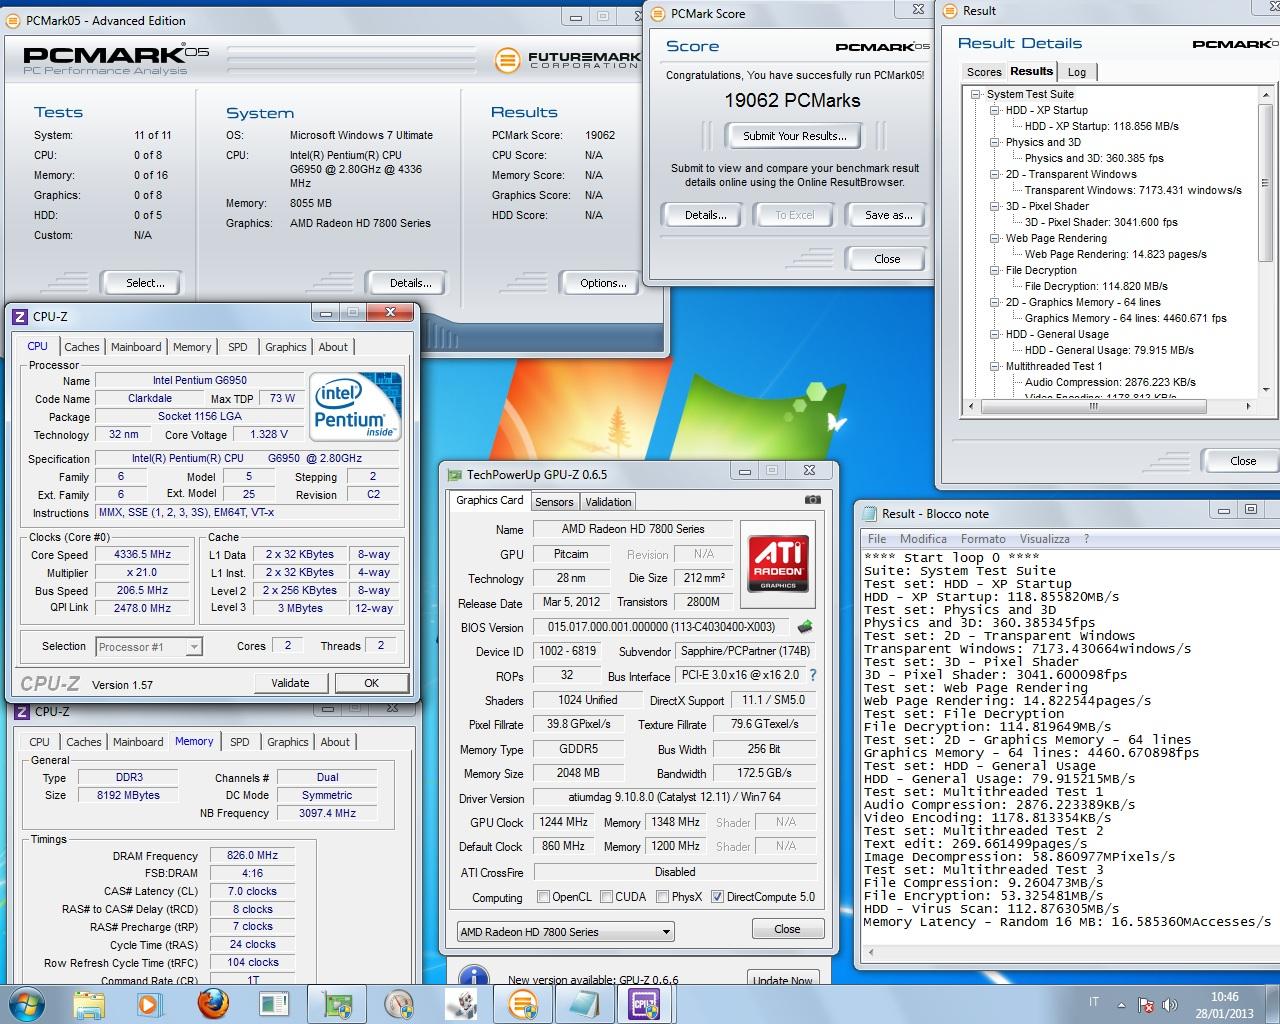Click the IT language indicator in the tray
The height and width of the screenshot is (1024, 1280).
(1094, 1002)
